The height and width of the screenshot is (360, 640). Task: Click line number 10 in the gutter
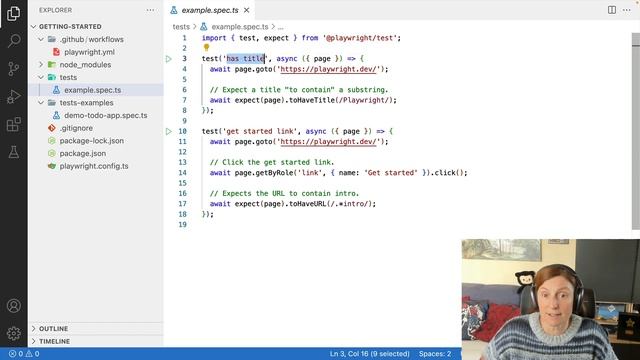[182, 131]
